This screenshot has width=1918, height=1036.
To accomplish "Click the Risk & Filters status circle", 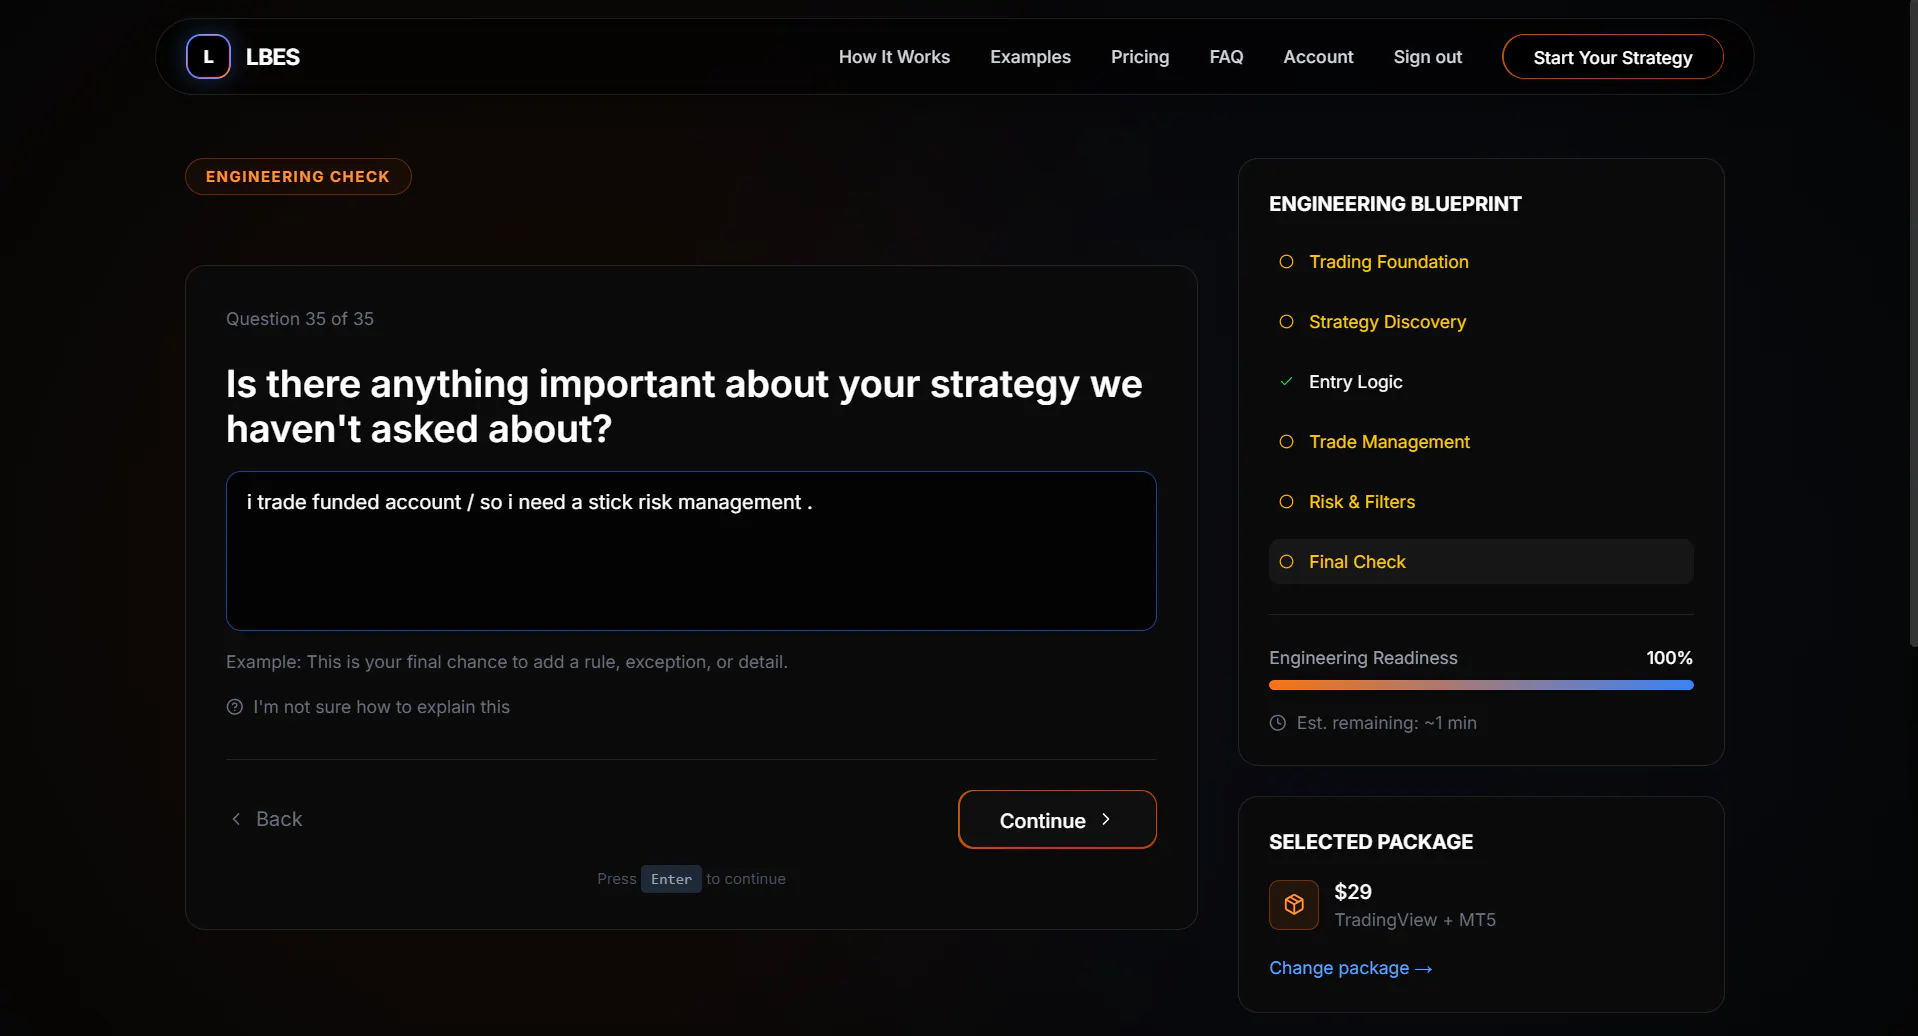I will 1286,502.
